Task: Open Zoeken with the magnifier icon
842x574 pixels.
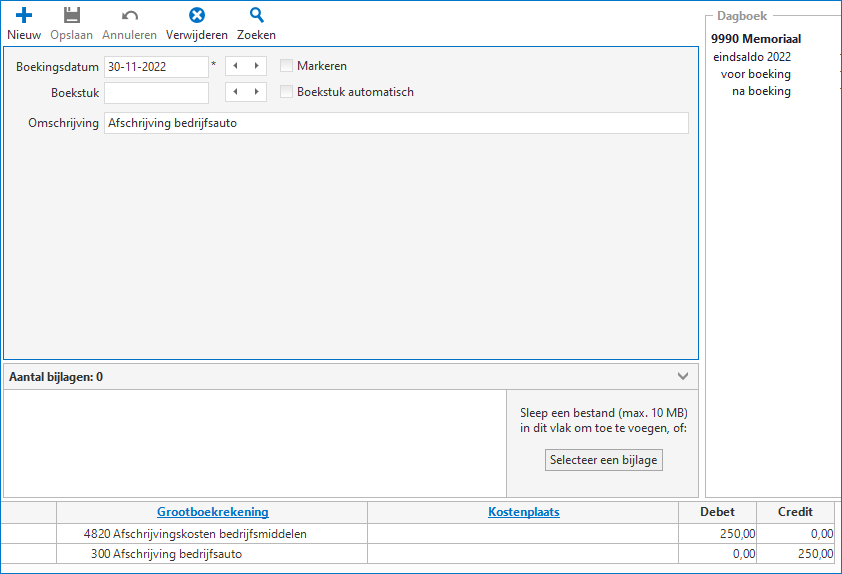Action: point(256,16)
